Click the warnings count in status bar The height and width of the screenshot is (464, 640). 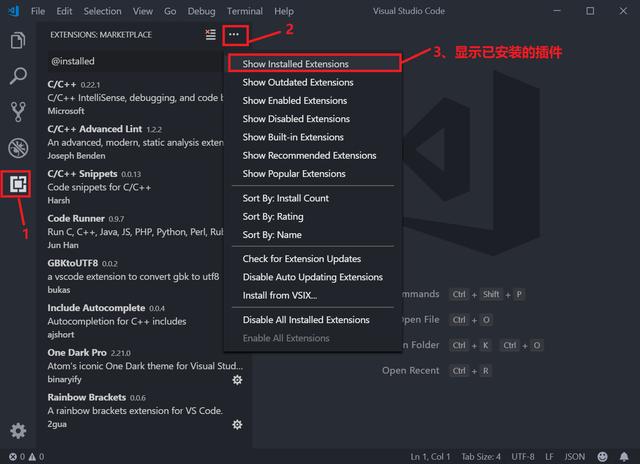(36, 456)
